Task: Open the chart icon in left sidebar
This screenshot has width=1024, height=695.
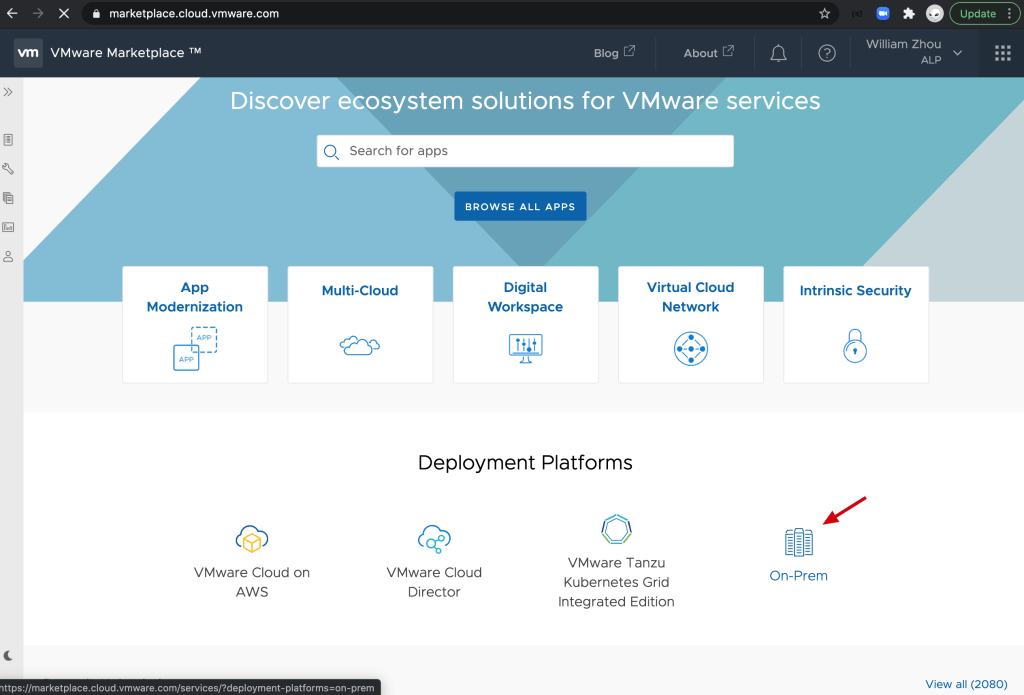Action: 8,227
